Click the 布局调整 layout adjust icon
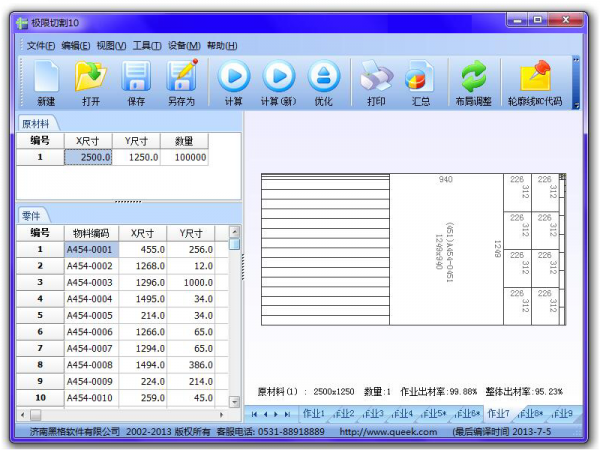The image size is (600, 450). tap(472, 77)
